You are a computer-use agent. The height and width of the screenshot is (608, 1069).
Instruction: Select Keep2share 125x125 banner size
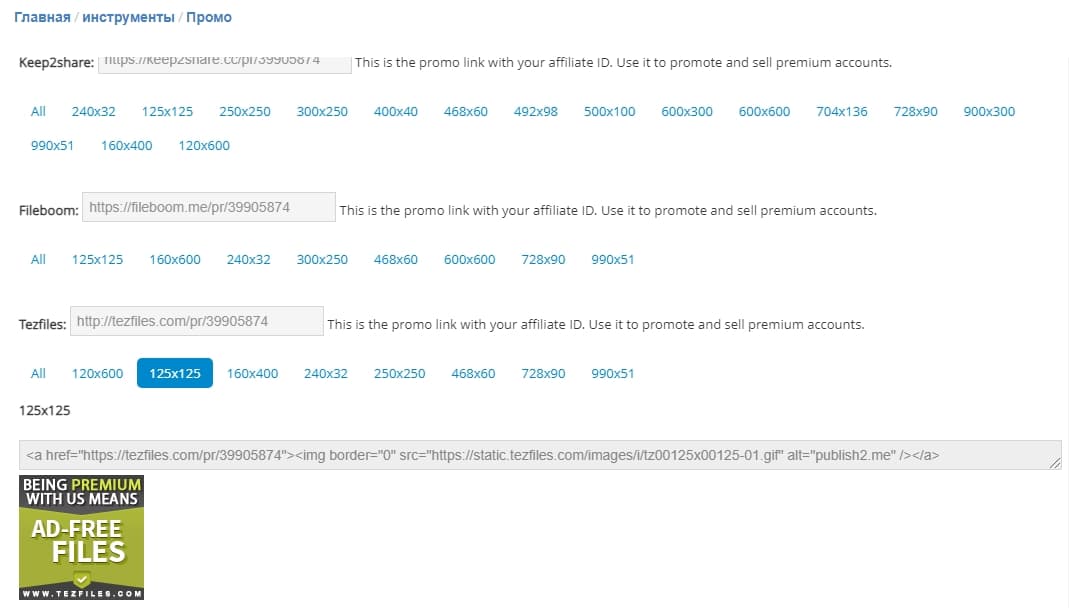[x=167, y=111]
